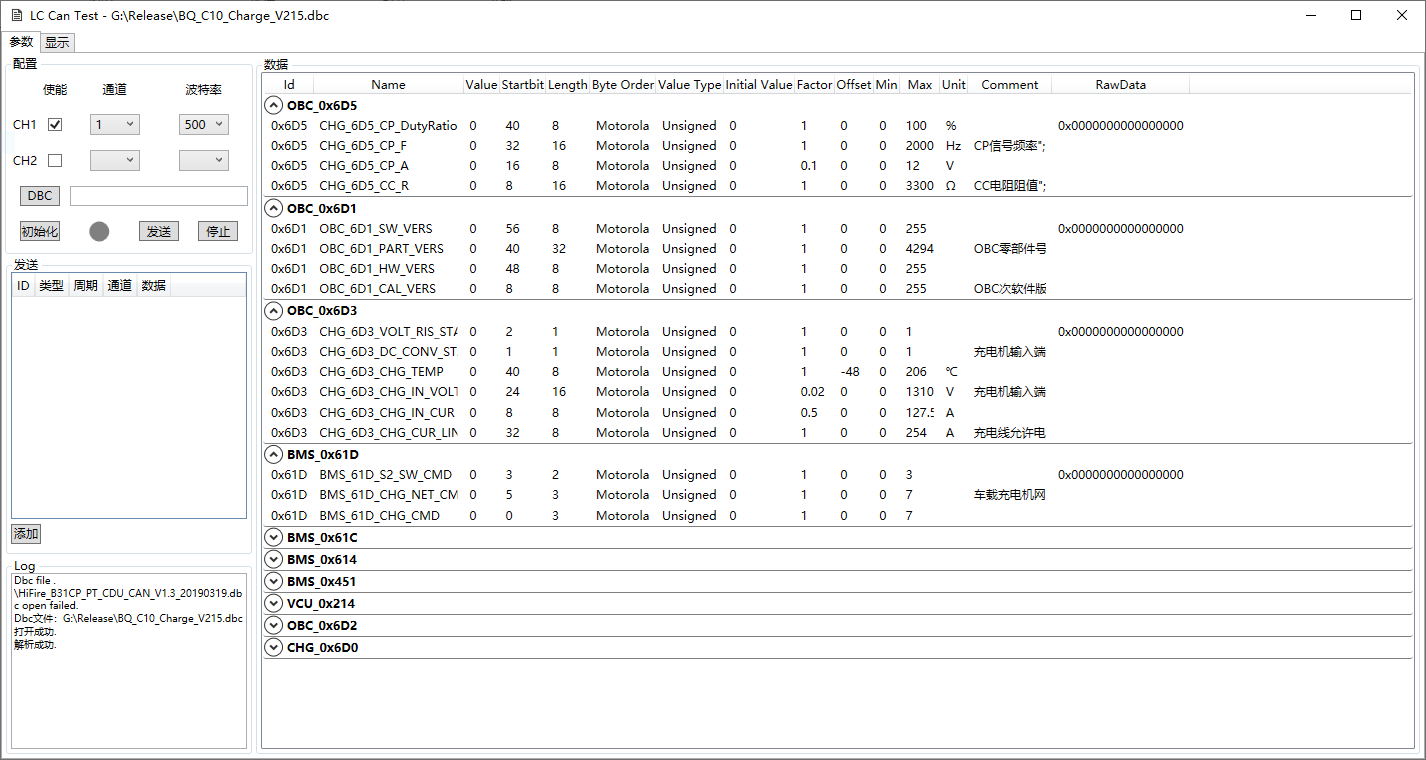Expand the BMS_0x614 group
Image resolution: width=1426 pixels, height=760 pixels.
coord(273,559)
